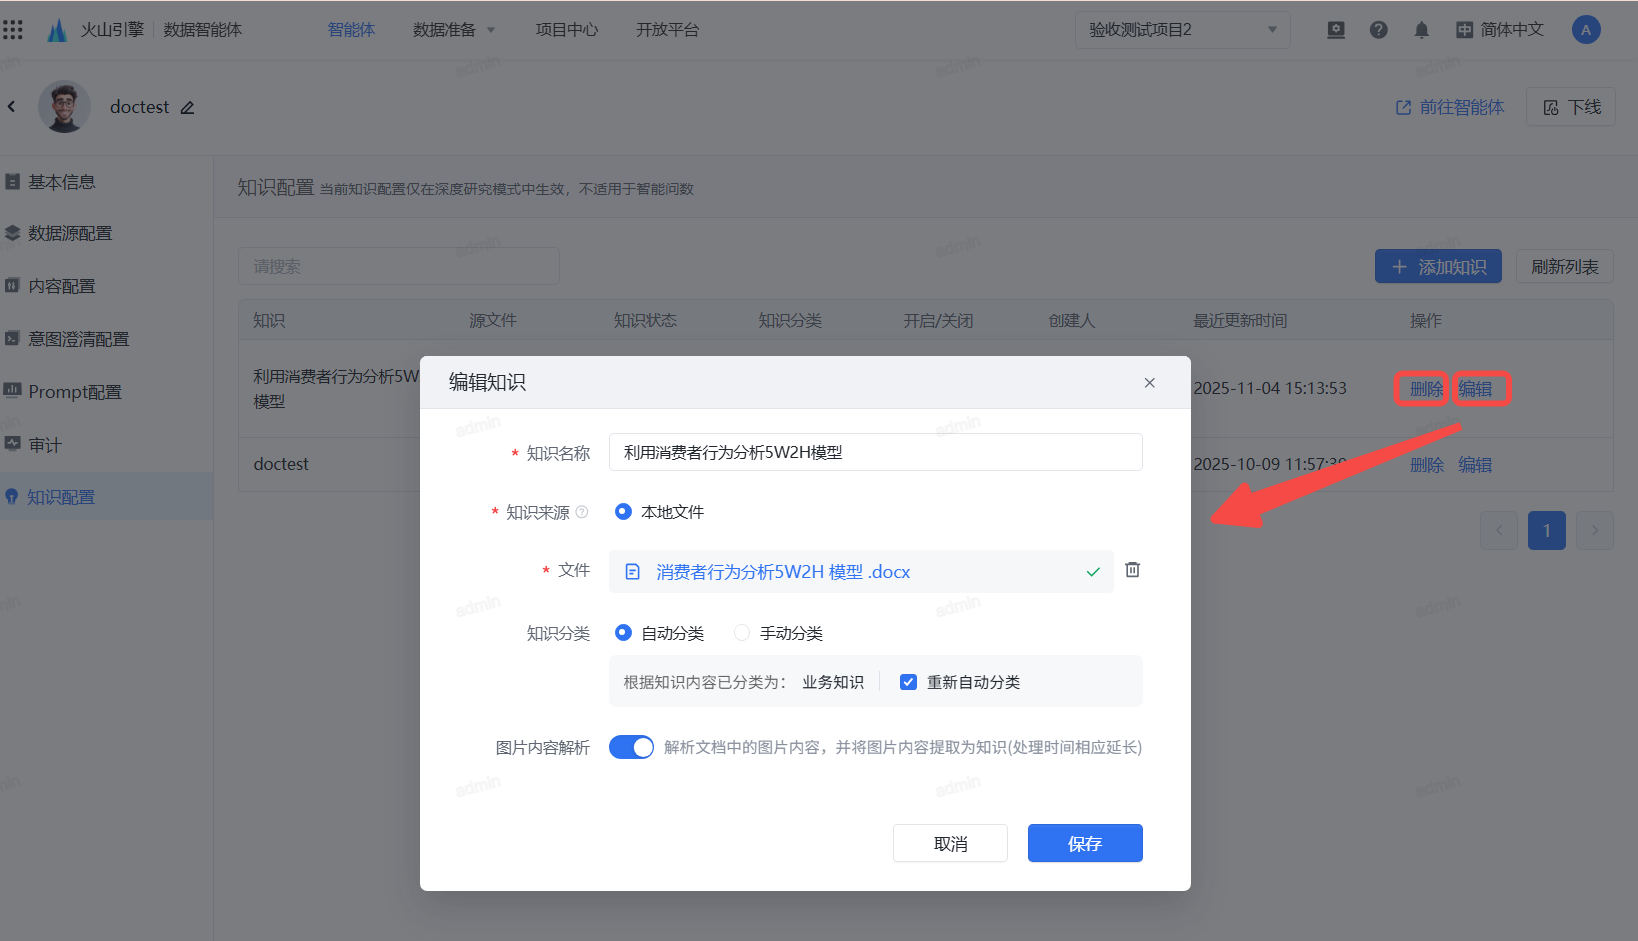Click the knowledge name input field

coord(875,452)
